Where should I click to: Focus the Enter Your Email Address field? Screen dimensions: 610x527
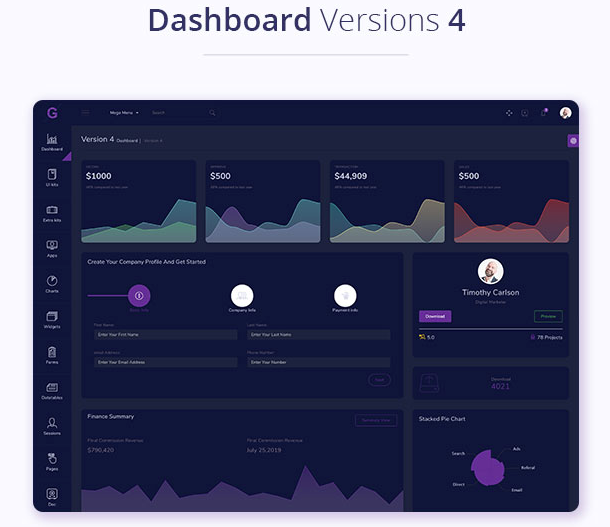[x=165, y=362]
